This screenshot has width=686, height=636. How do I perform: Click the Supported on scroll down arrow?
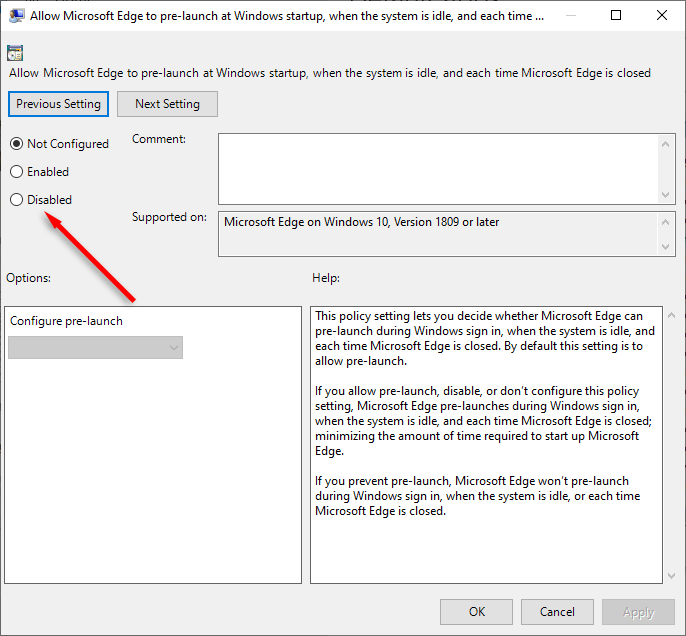(666, 247)
